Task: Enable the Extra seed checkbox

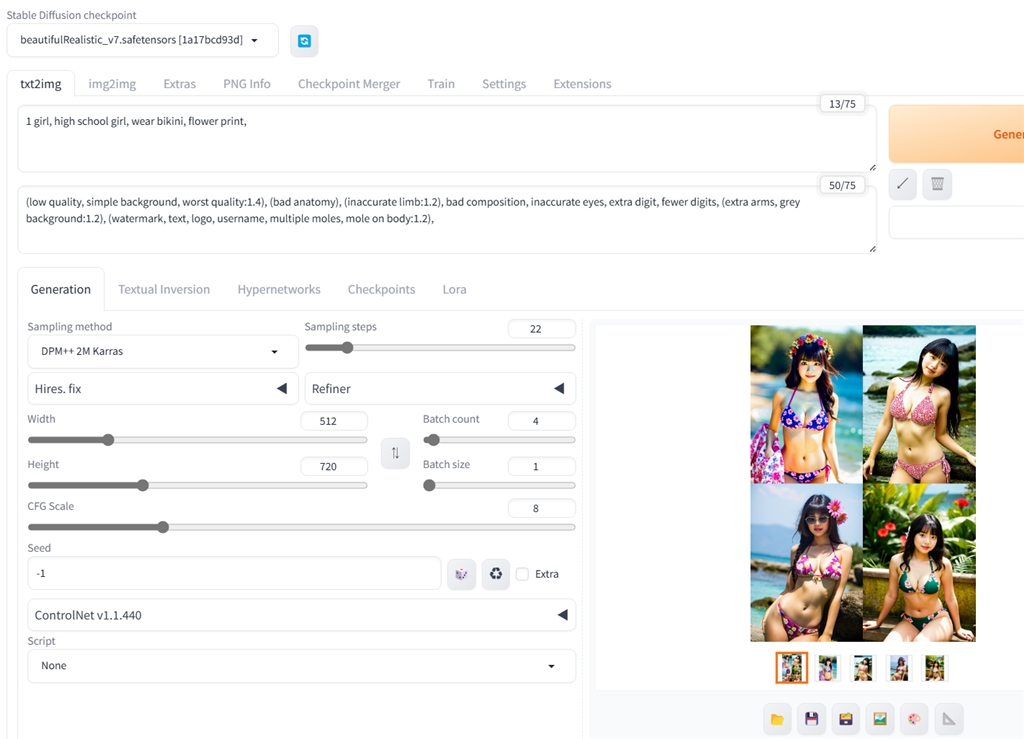Action: [522, 574]
